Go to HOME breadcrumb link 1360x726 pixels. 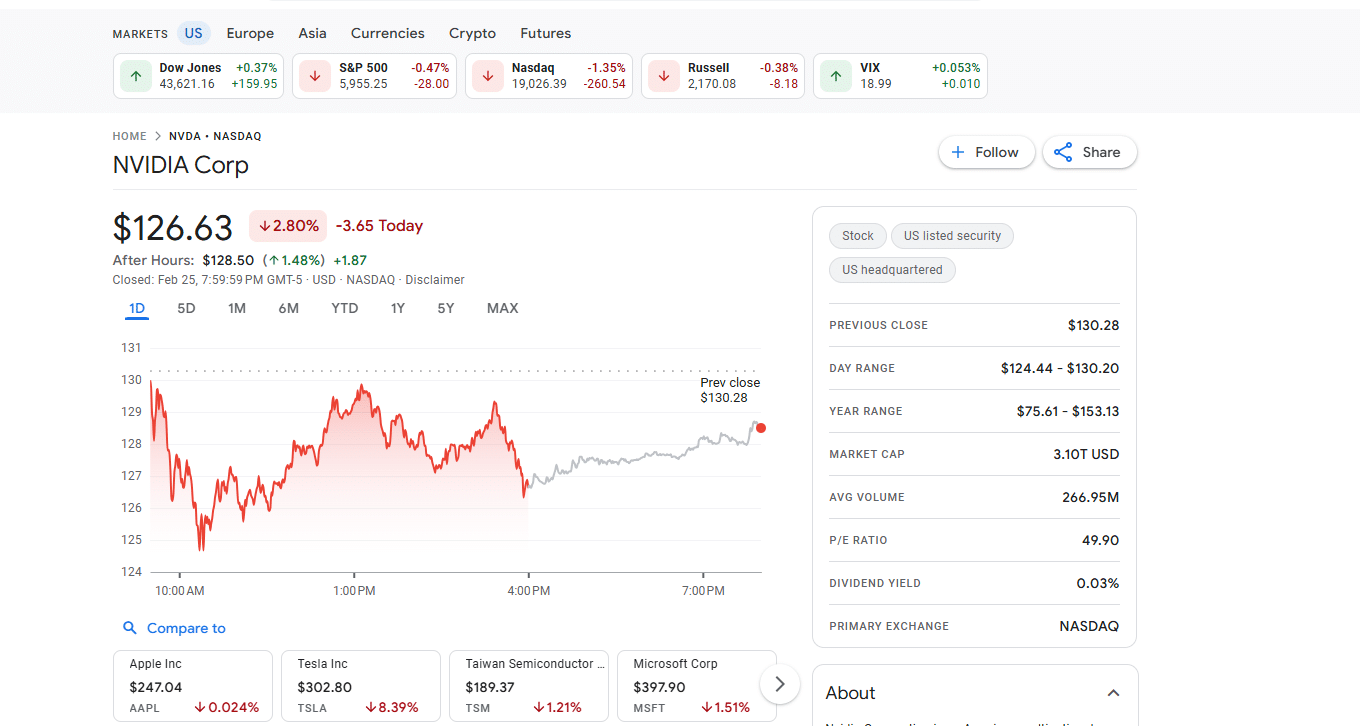tap(130, 136)
